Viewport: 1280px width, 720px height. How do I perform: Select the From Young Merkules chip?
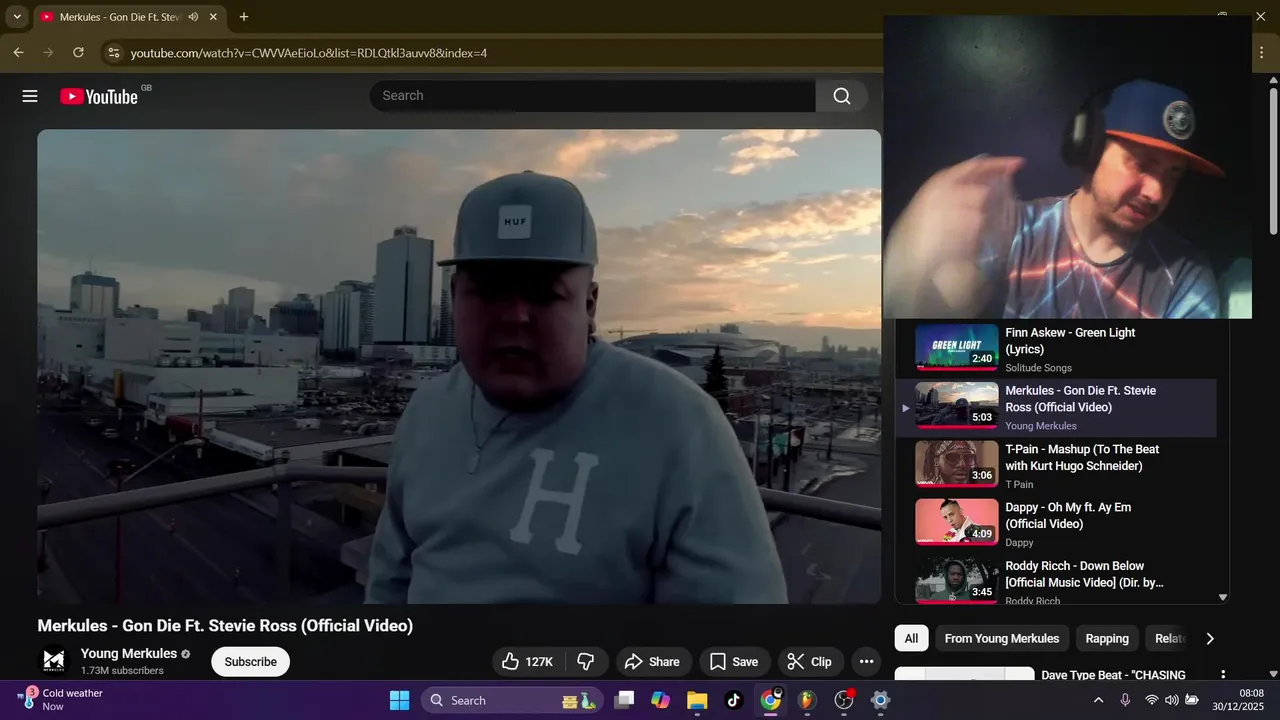(1002, 638)
